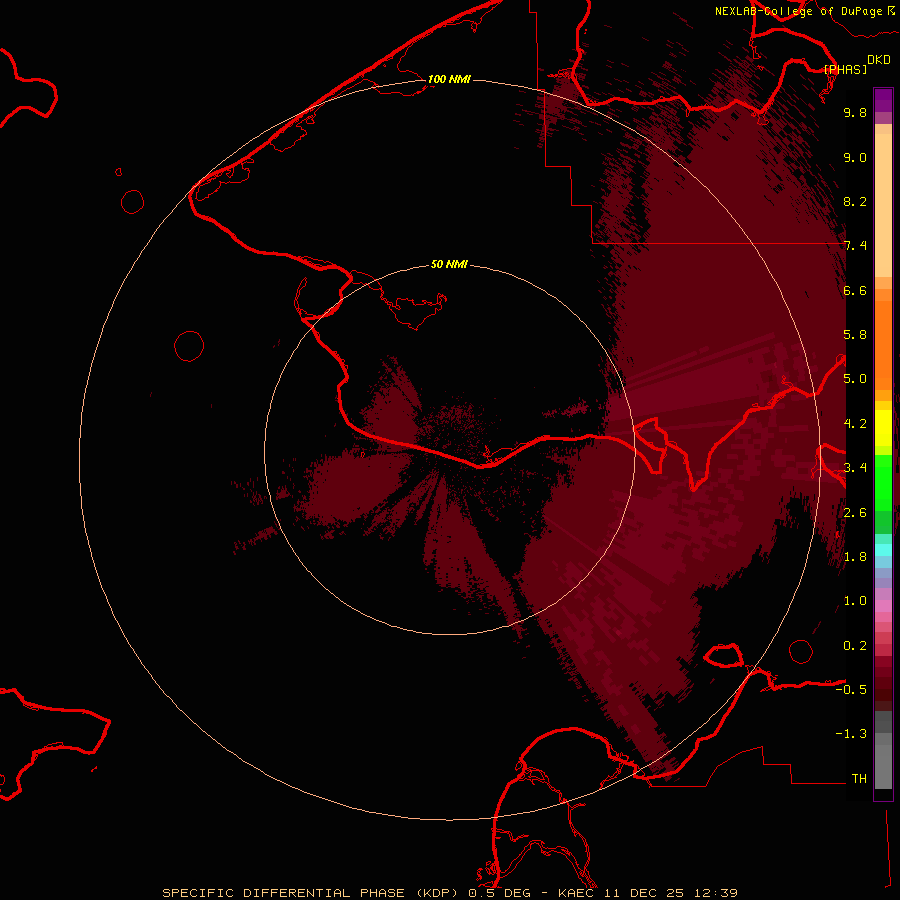Click the 6.6 value on the color scale

tap(855, 290)
